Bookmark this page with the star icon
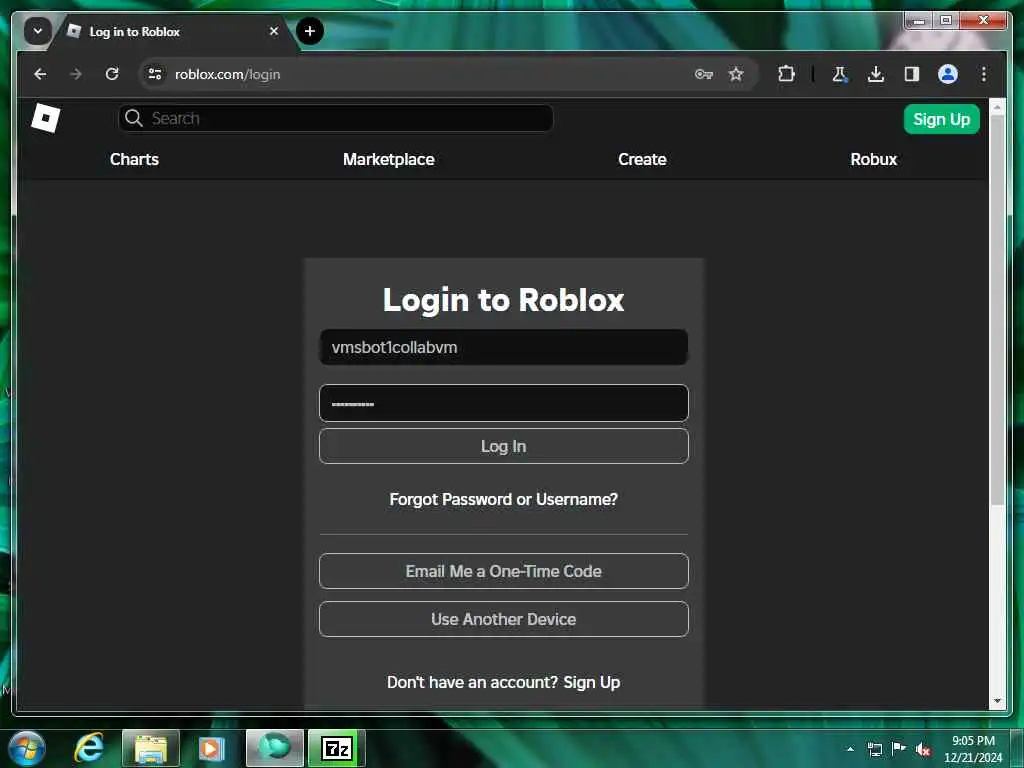The image size is (1024, 768). point(736,74)
